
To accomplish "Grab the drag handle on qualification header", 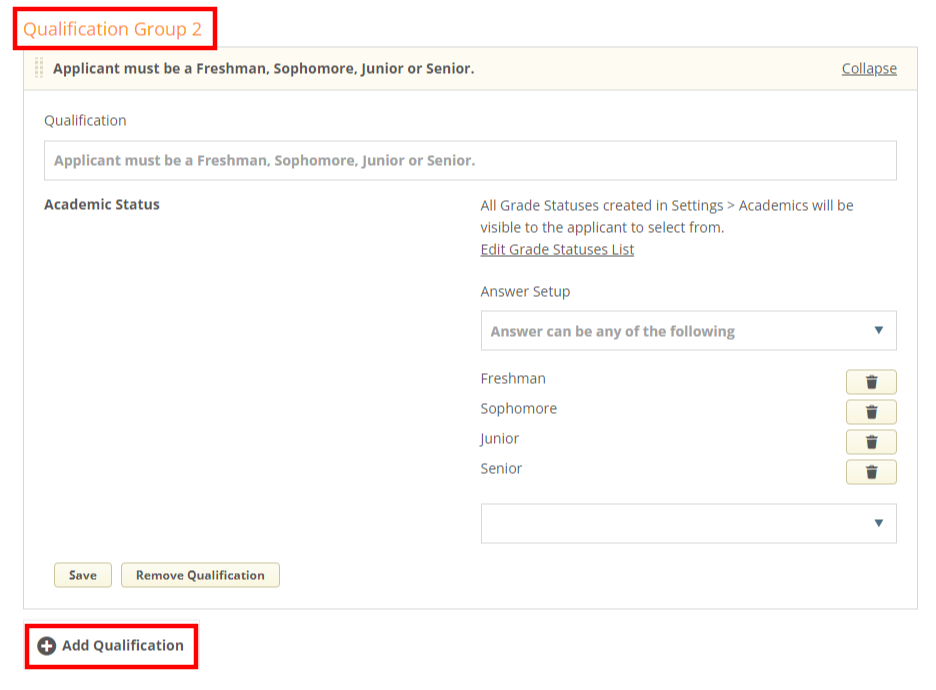I will 39,68.
